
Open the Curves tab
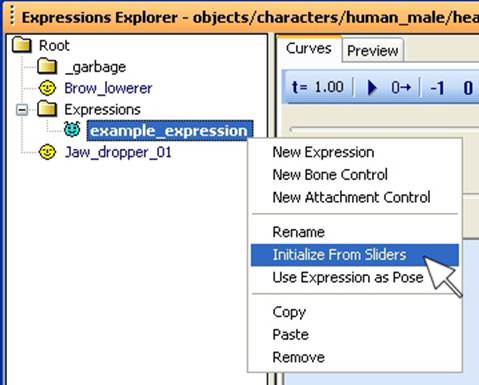pos(309,49)
